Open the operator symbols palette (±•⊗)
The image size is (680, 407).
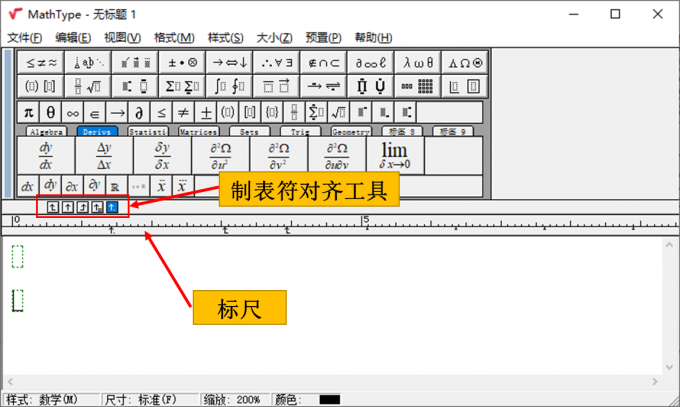(x=183, y=62)
